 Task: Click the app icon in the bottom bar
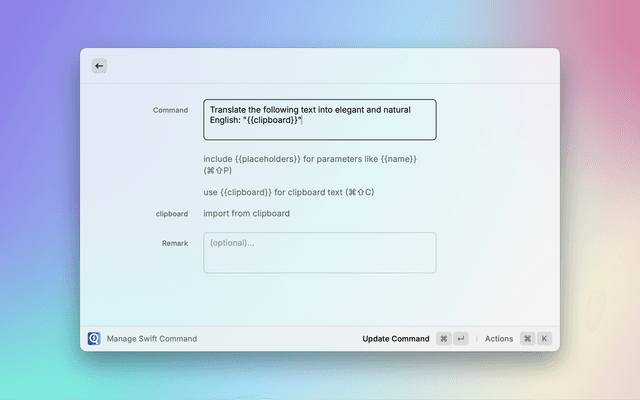click(x=94, y=339)
